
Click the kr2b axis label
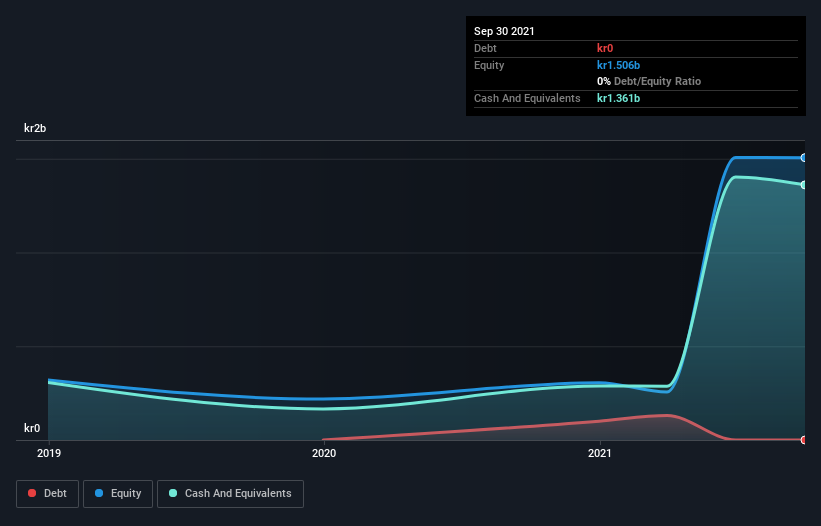(x=35, y=128)
